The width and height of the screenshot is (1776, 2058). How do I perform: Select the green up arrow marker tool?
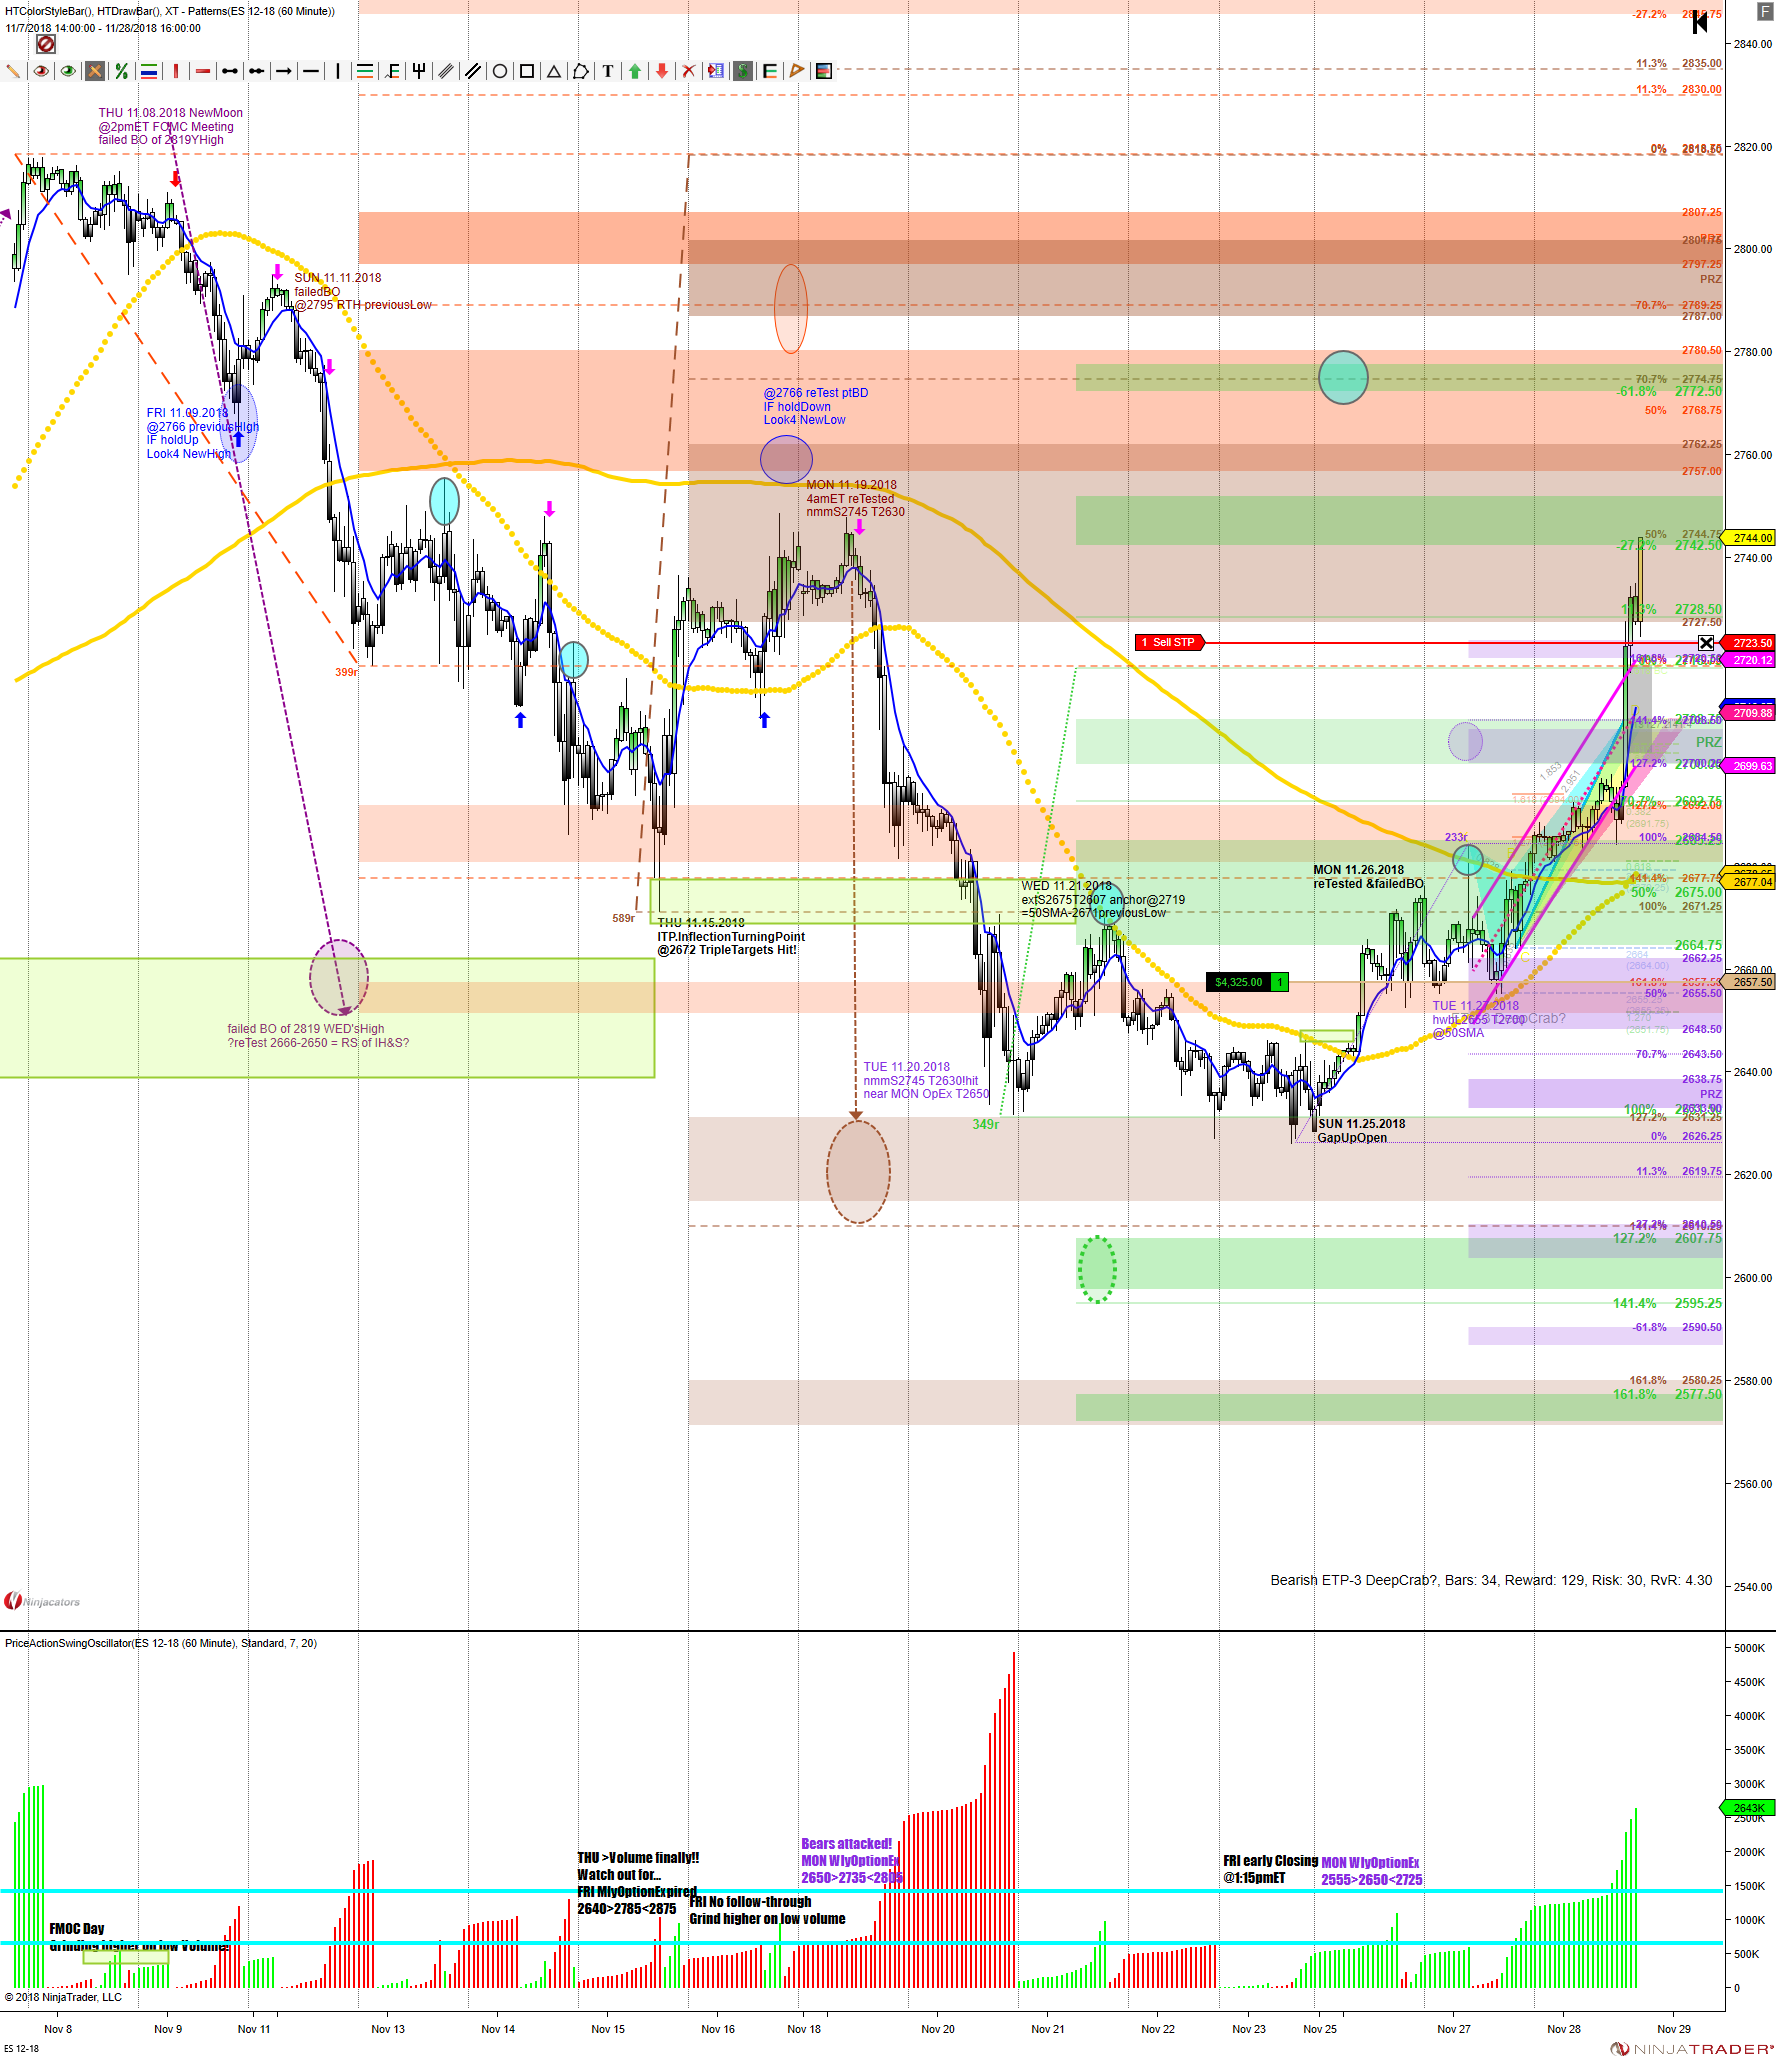635,71
